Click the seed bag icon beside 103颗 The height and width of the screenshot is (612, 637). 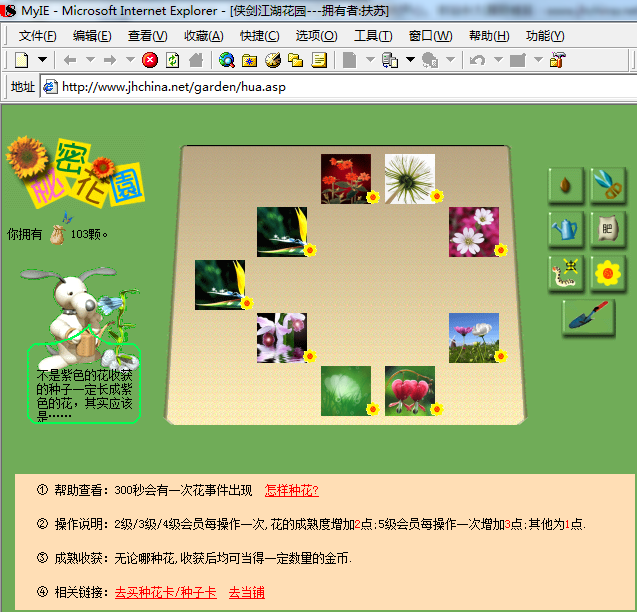(57, 235)
